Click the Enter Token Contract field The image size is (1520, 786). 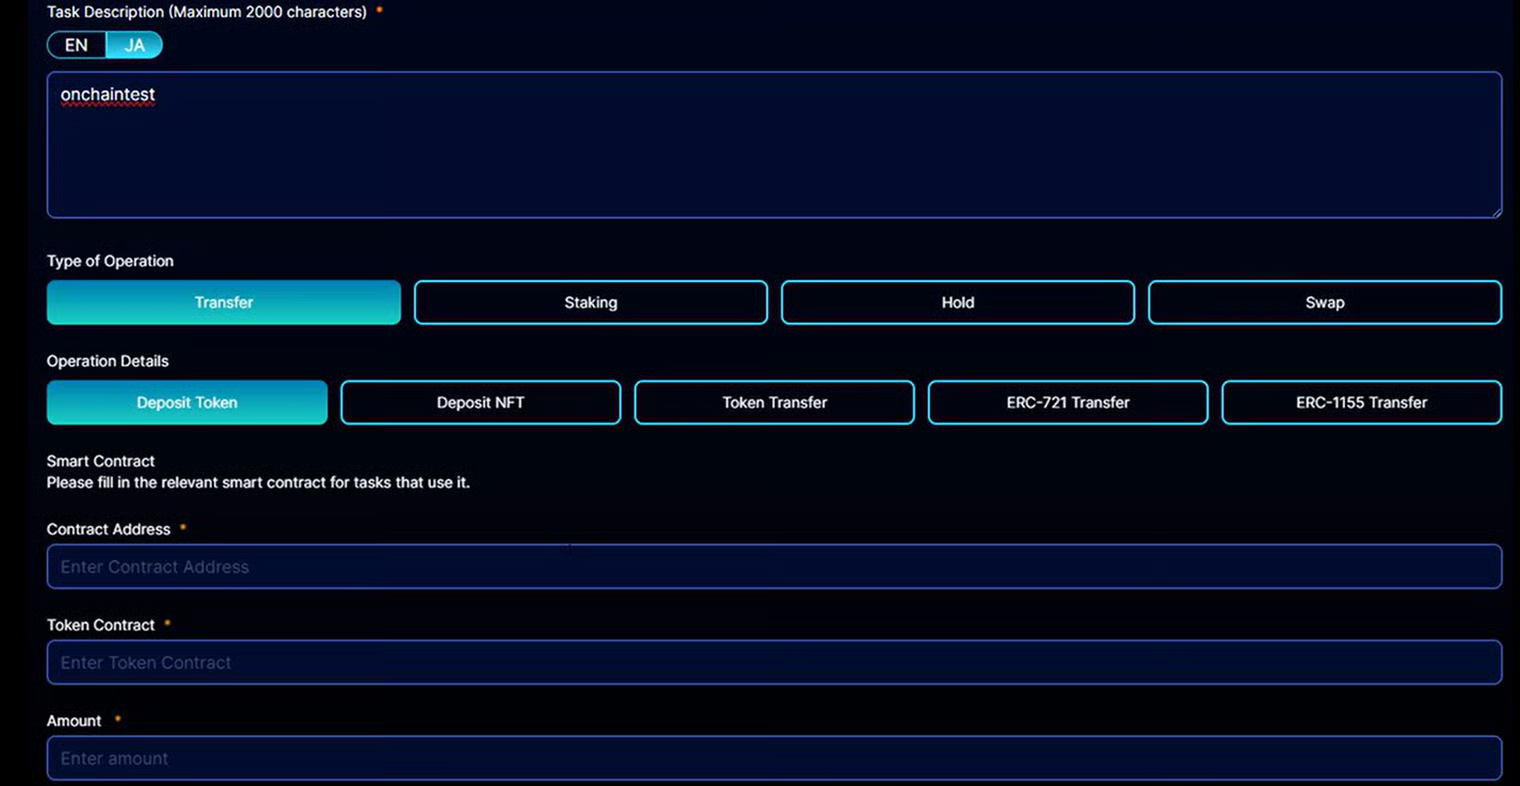coord(773,662)
